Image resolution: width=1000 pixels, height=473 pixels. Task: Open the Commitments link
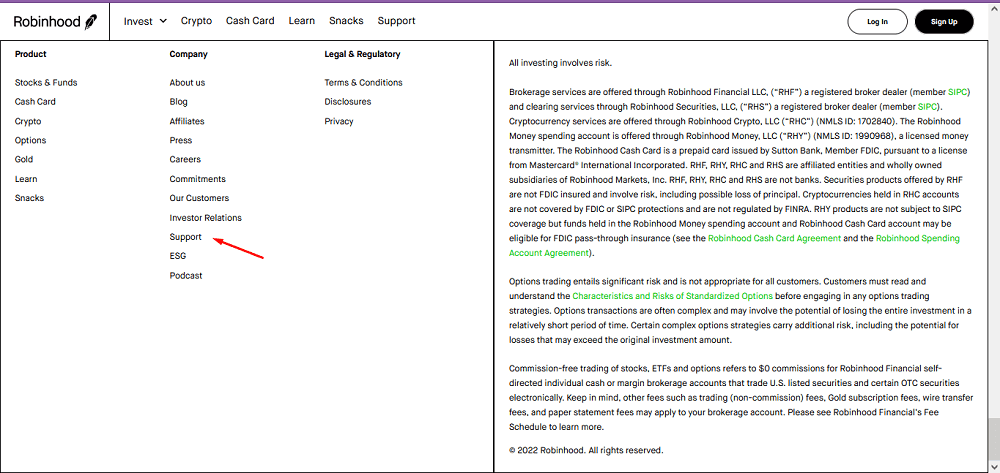(x=198, y=179)
